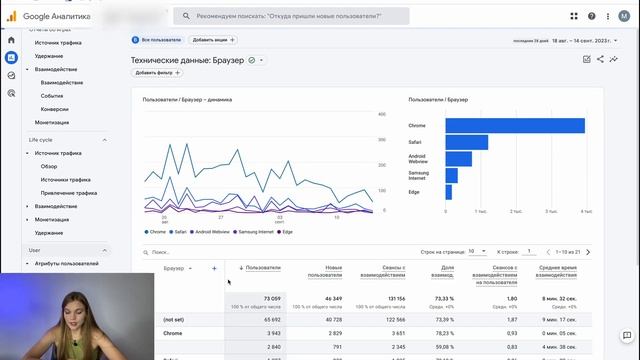The height and width of the screenshot is (360, 640).
Task: Open Источники трафика report
Action: [66, 180]
